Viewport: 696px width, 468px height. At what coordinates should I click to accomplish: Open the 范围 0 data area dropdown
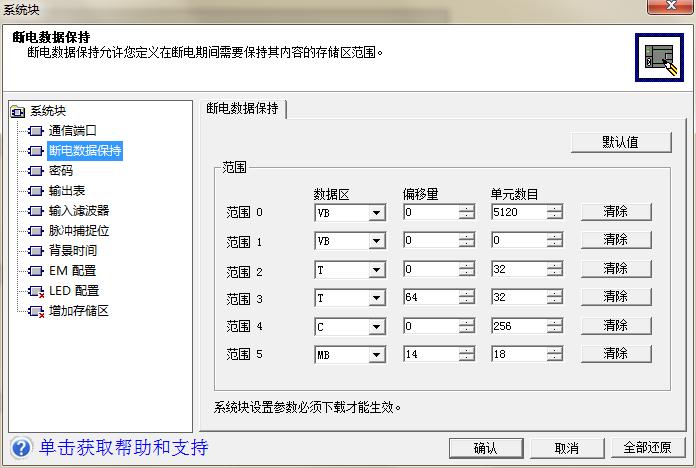tap(376, 212)
